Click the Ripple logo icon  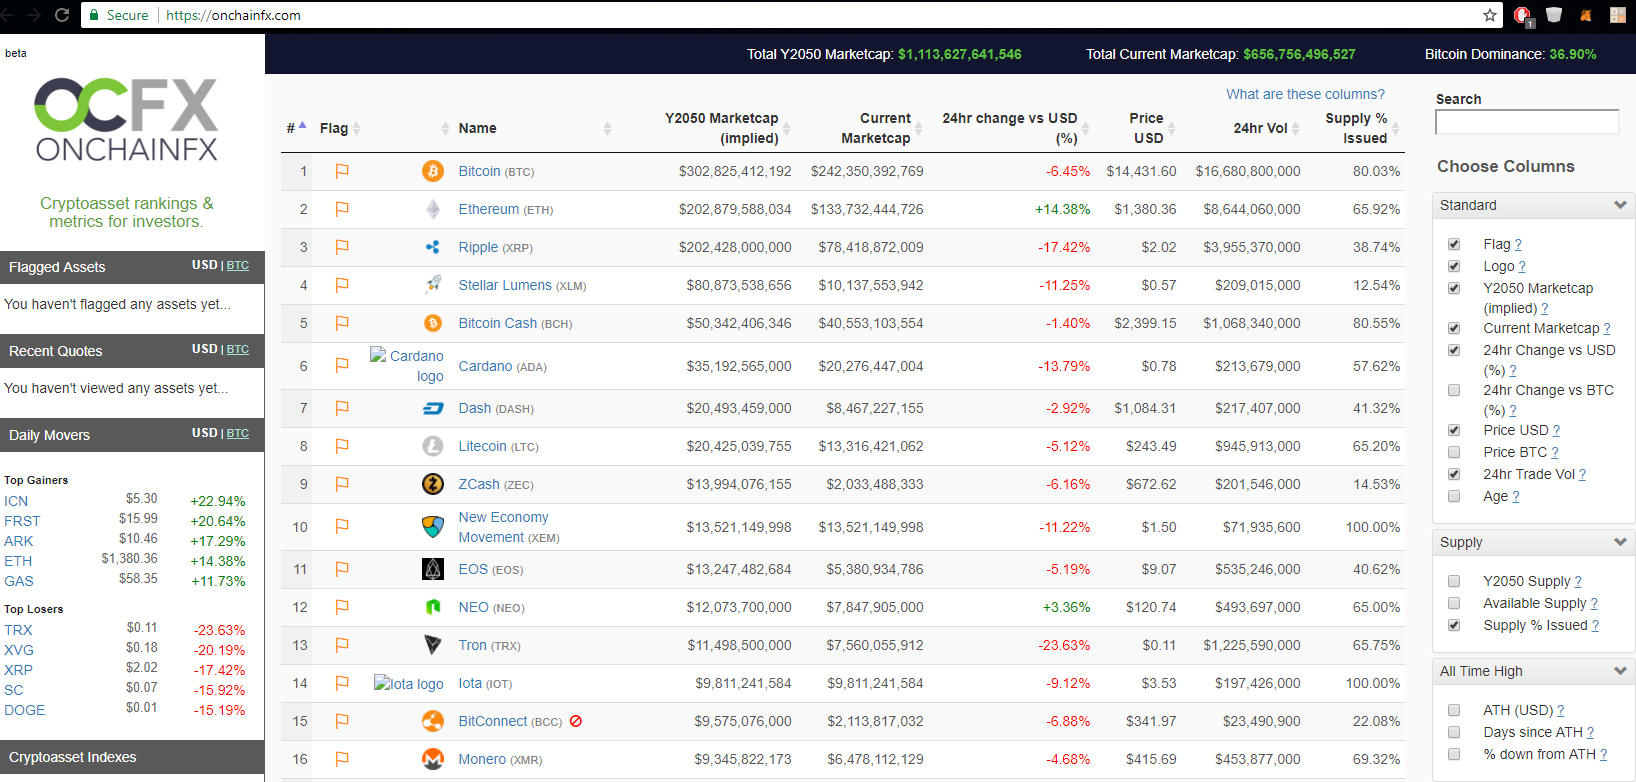pyautogui.click(x=433, y=247)
